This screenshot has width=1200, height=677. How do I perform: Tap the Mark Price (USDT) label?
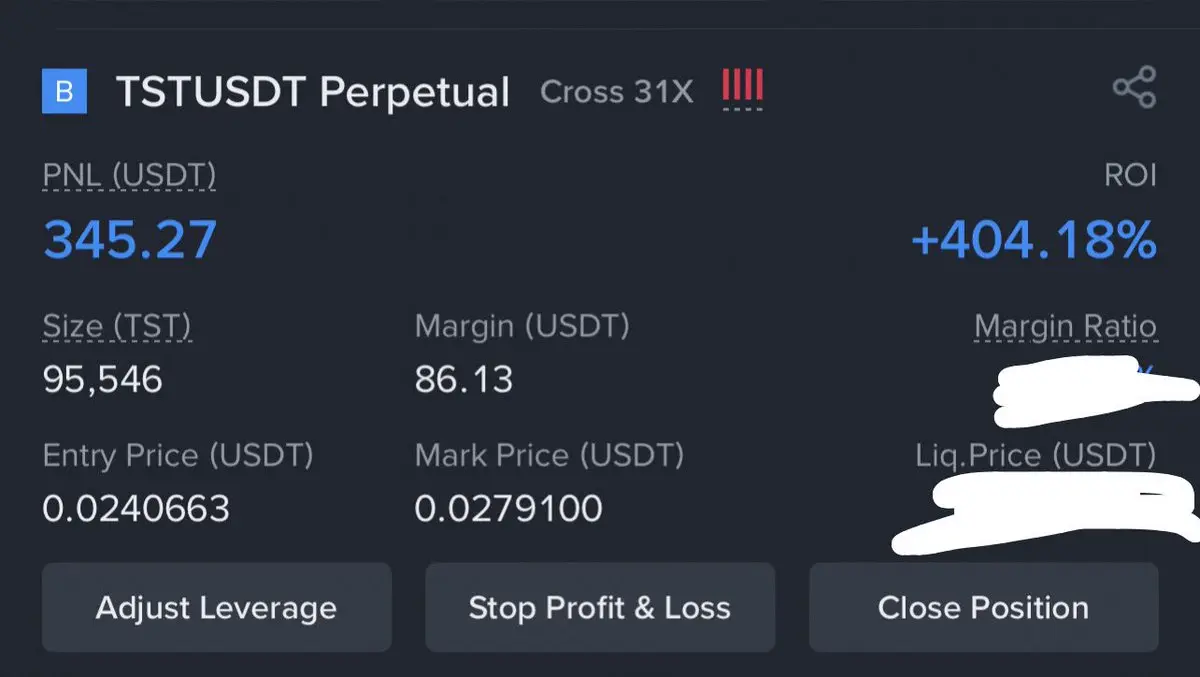pos(550,456)
